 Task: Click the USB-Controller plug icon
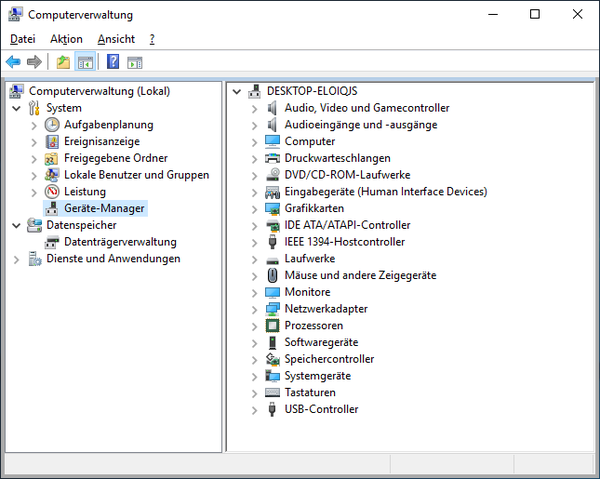tap(272, 409)
